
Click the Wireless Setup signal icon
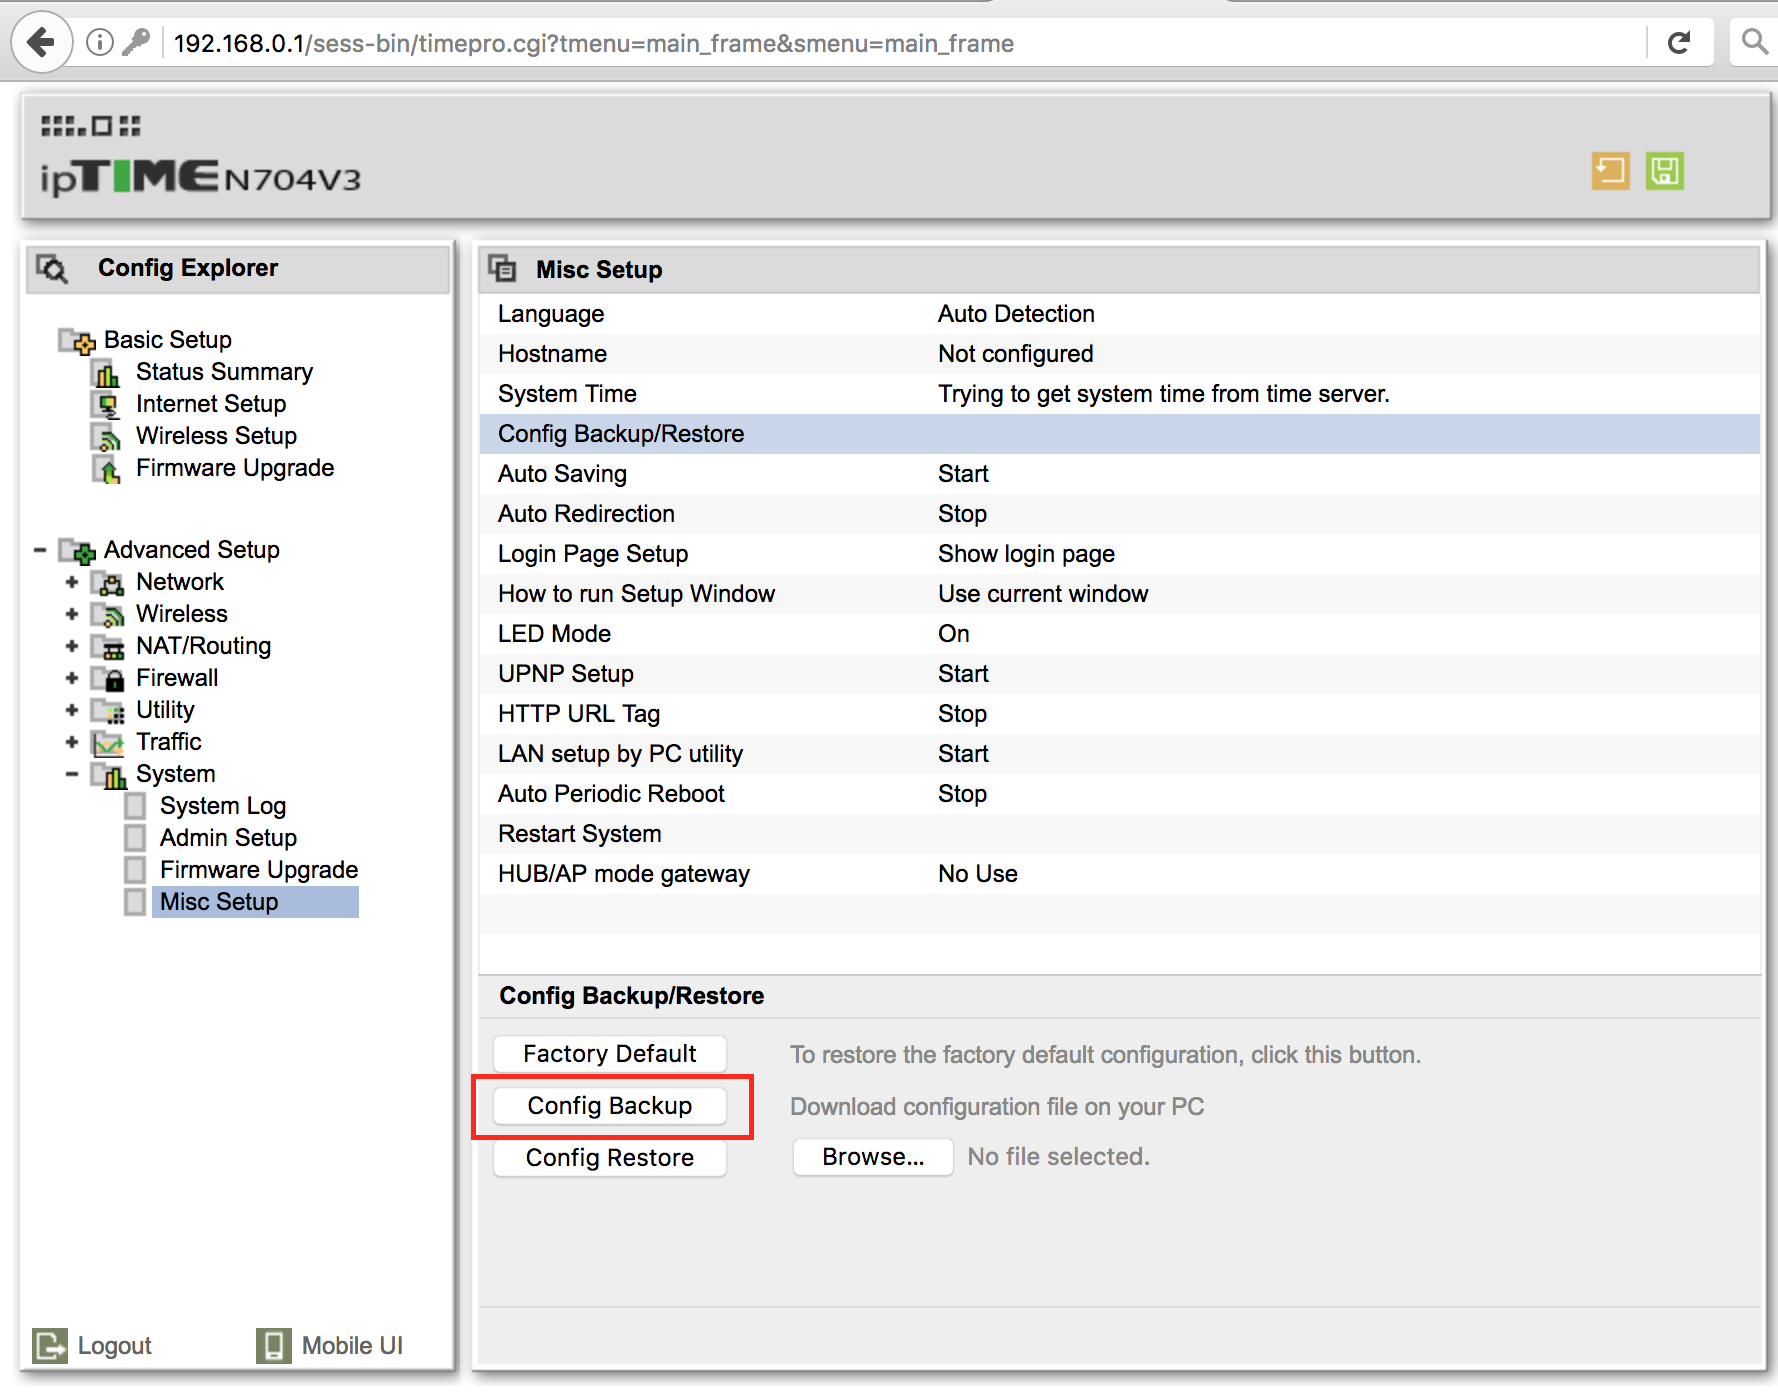pyautogui.click(x=106, y=437)
